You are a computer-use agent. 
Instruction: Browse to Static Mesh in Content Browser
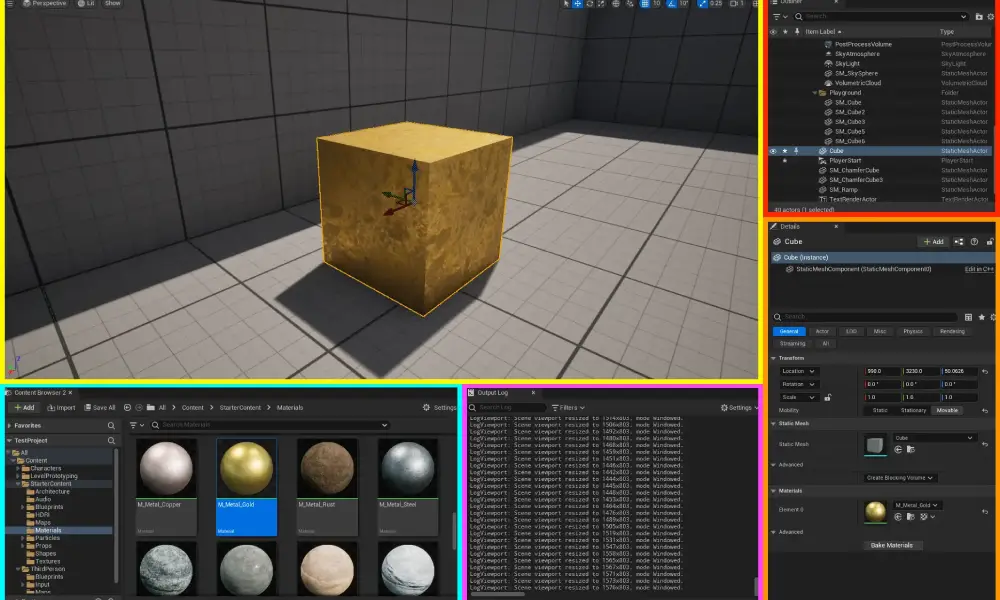point(911,450)
